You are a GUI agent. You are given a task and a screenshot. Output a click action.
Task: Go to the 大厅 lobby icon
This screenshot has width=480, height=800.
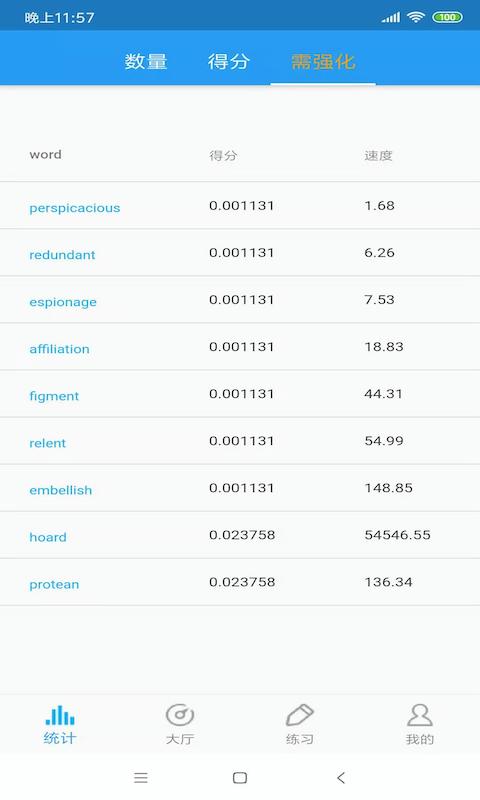click(180, 714)
